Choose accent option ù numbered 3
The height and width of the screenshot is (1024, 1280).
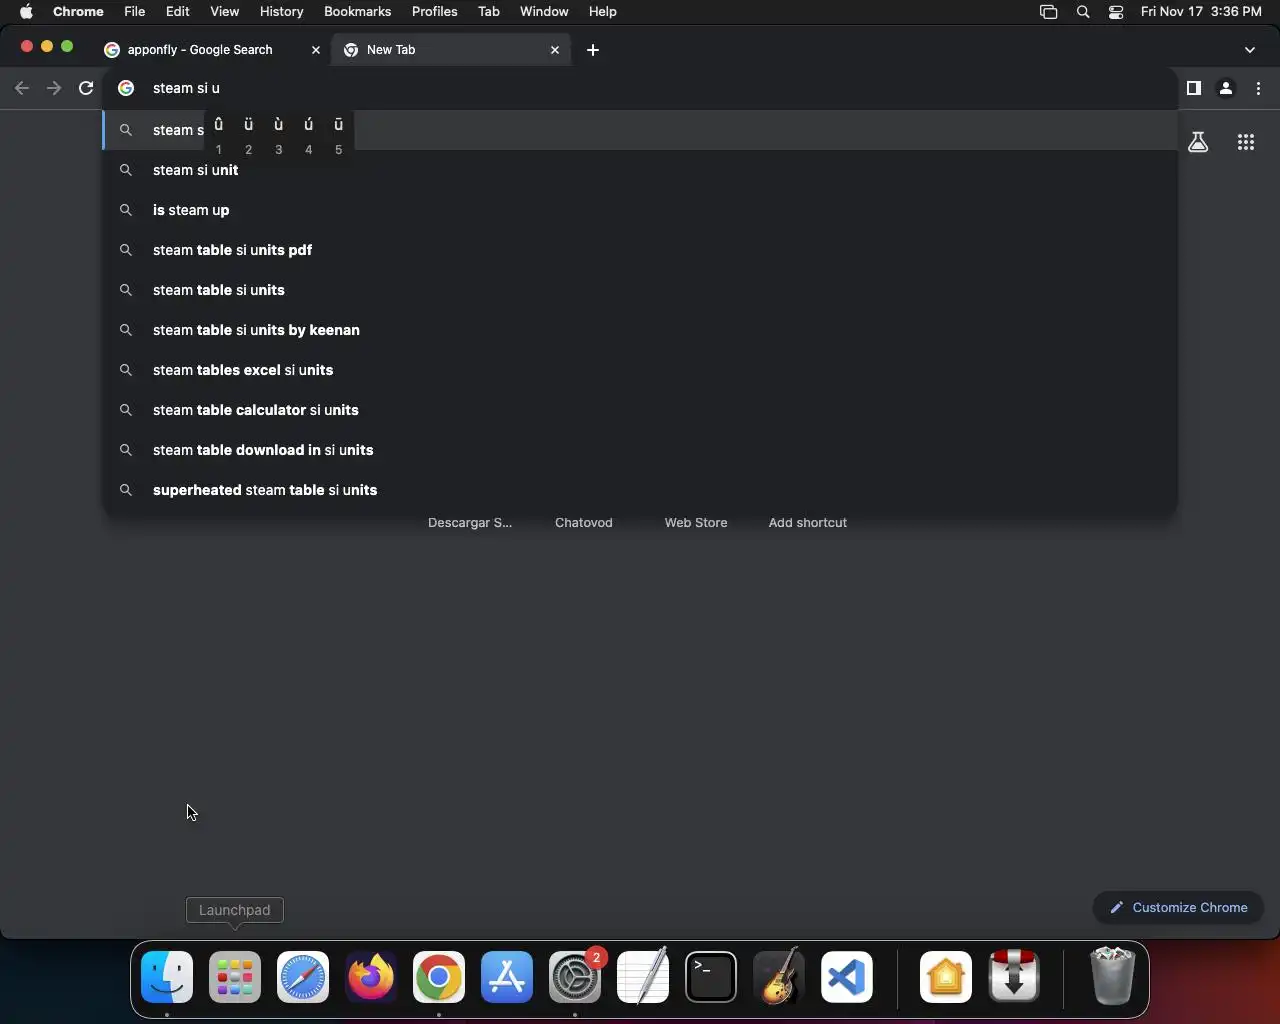[278, 135]
